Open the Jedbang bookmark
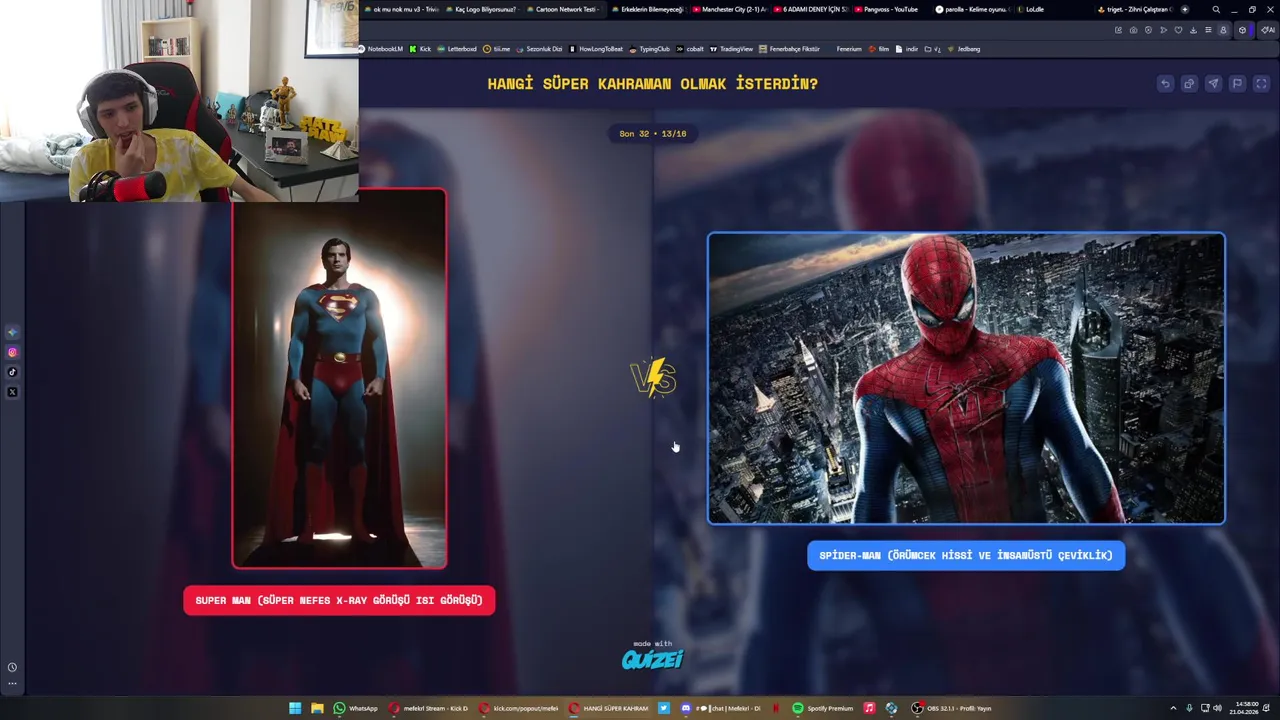1280x720 pixels. pyautogui.click(x=963, y=49)
